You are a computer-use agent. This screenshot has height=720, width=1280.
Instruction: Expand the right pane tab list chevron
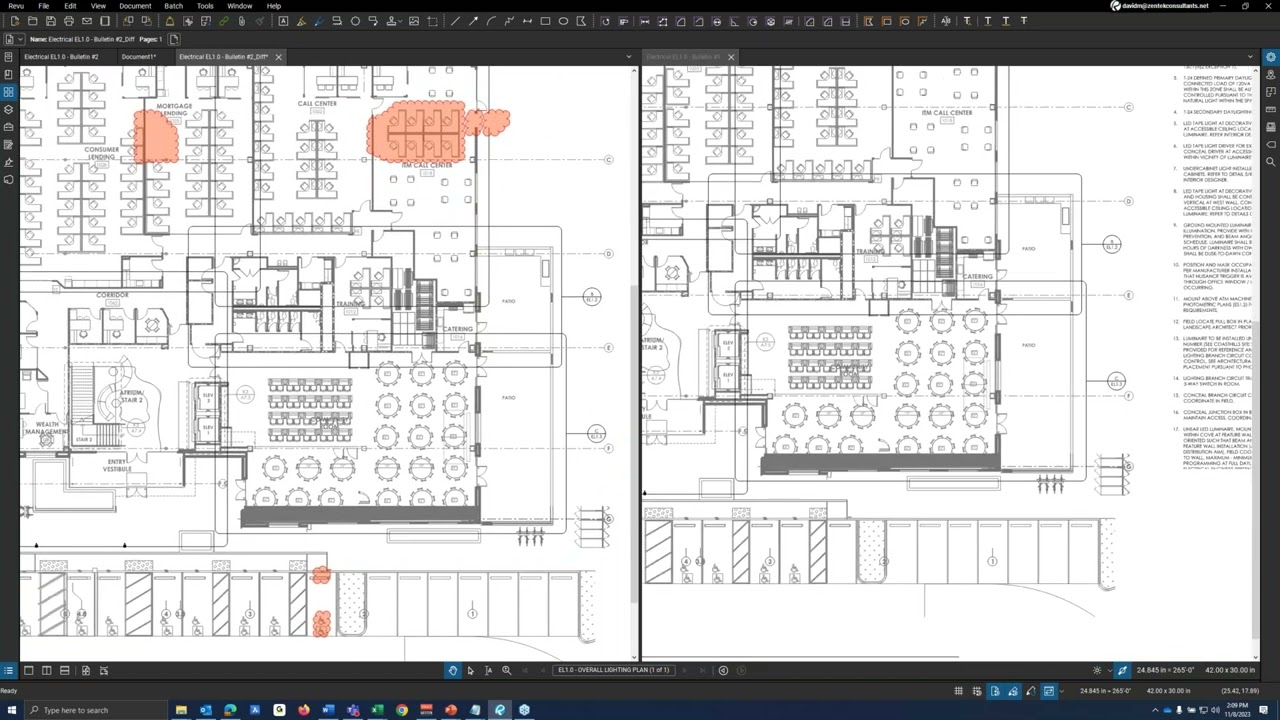coord(1251,57)
